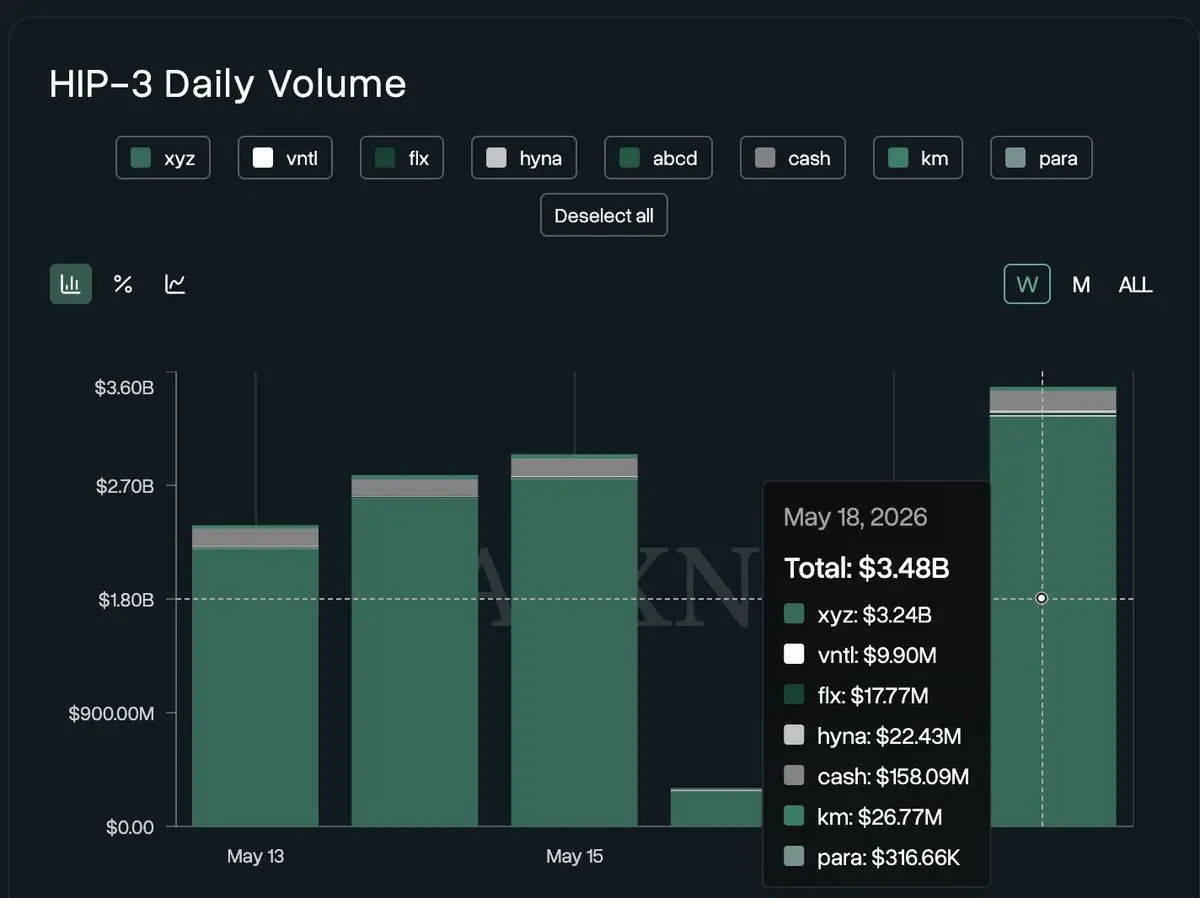This screenshot has width=1200, height=898.
Task: Click xyz: $3.24B tooltip row
Action: (858, 615)
